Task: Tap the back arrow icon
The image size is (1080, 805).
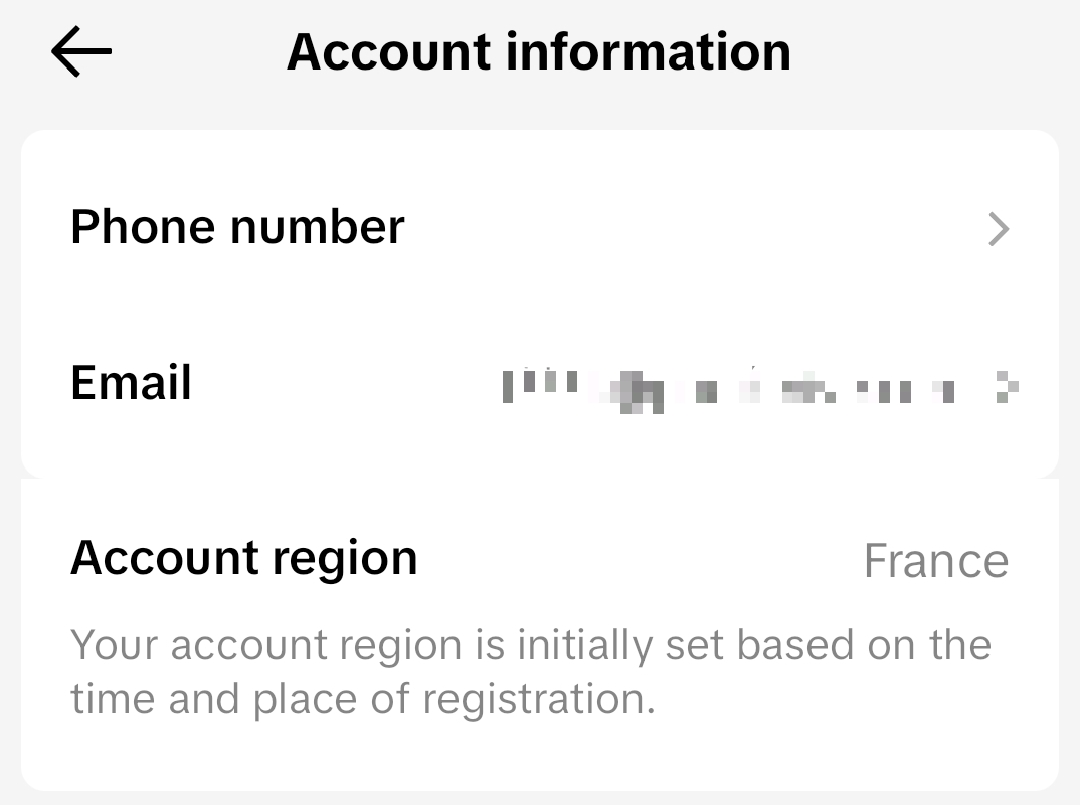Action: pos(81,52)
